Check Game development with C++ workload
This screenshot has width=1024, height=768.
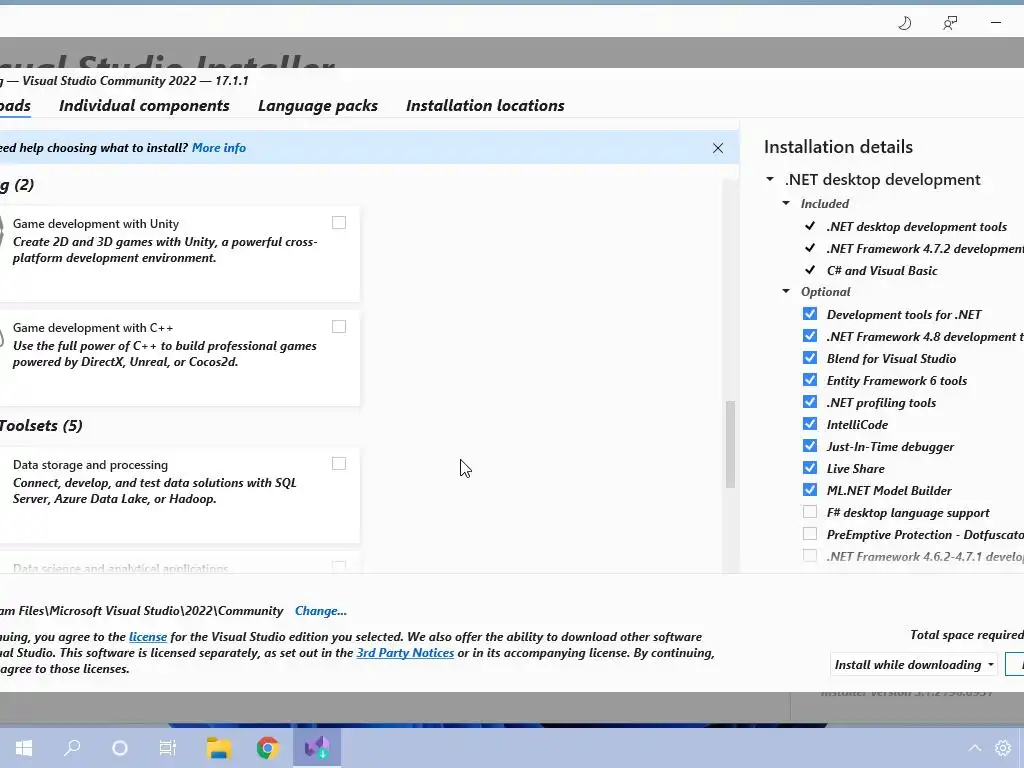click(x=339, y=327)
